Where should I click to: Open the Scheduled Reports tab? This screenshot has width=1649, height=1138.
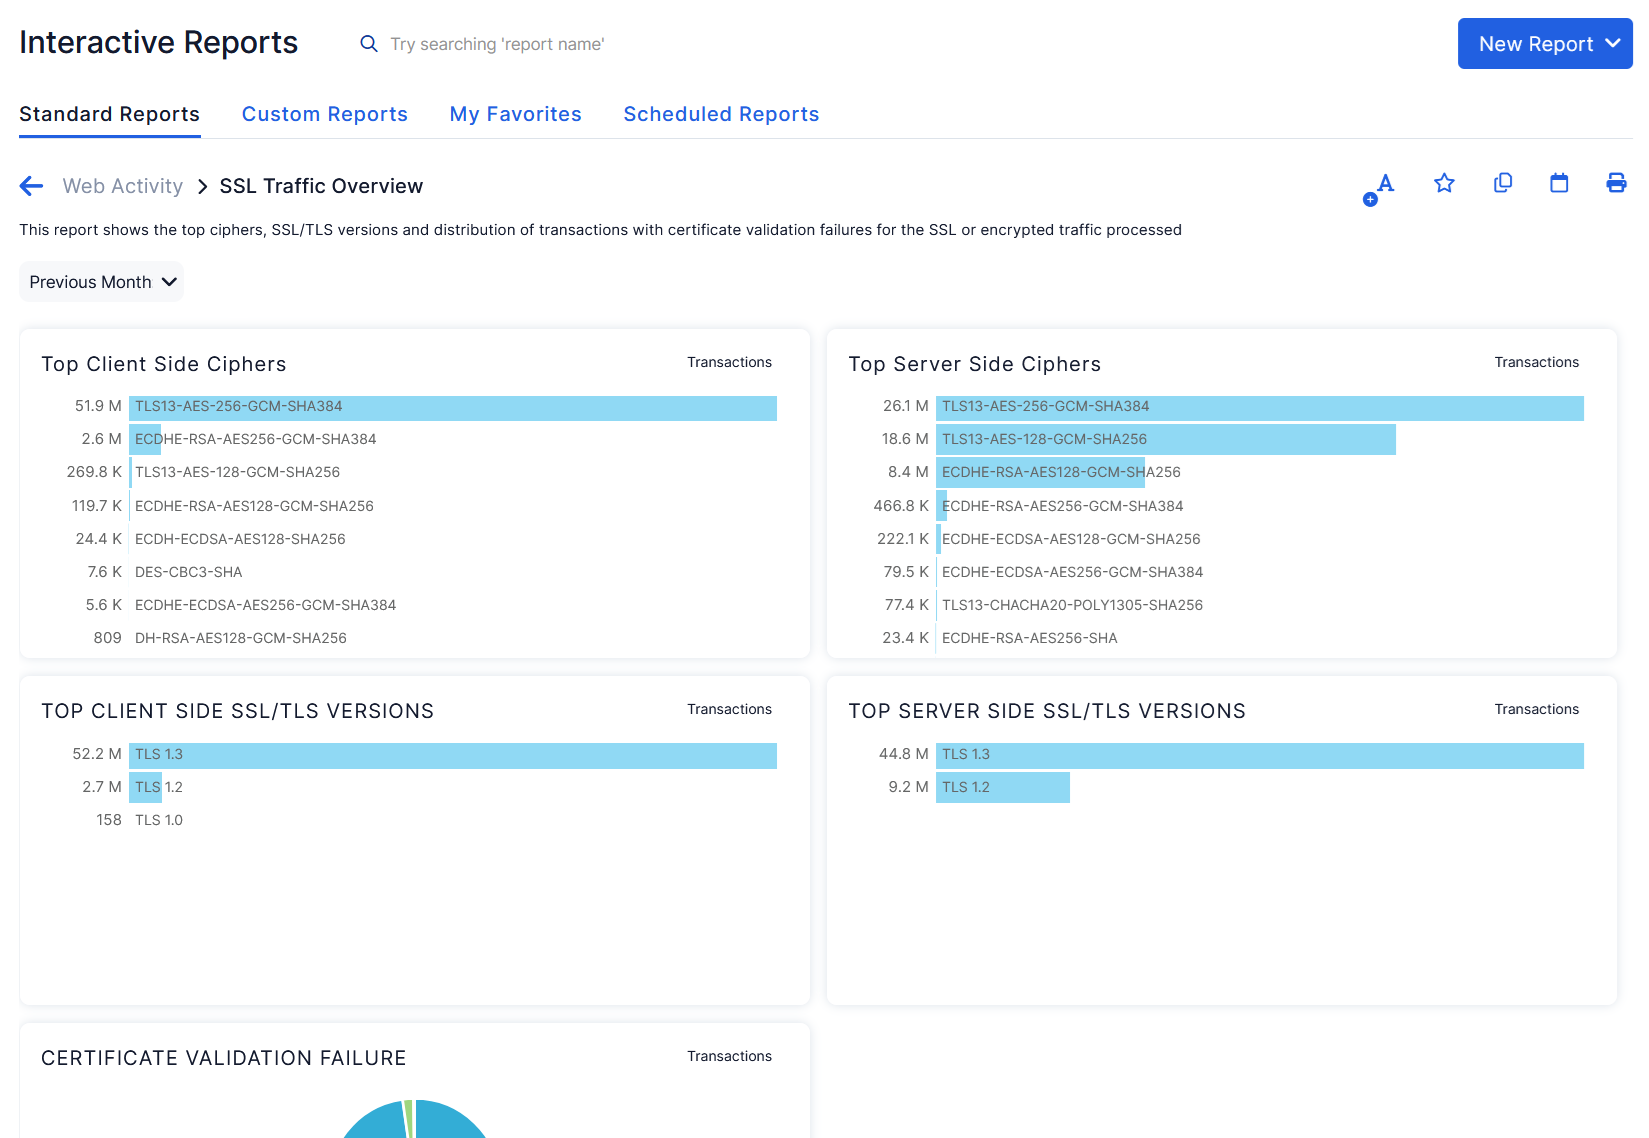[x=722, y=114]
